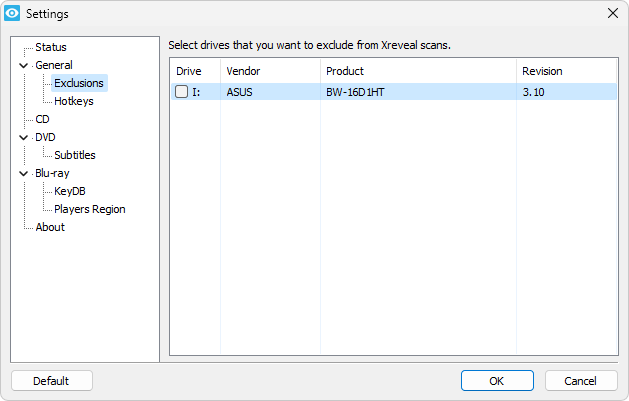Tick the checkbox for drive I:
The width and height of the screenshot is (629, 401).
point(181,92)
